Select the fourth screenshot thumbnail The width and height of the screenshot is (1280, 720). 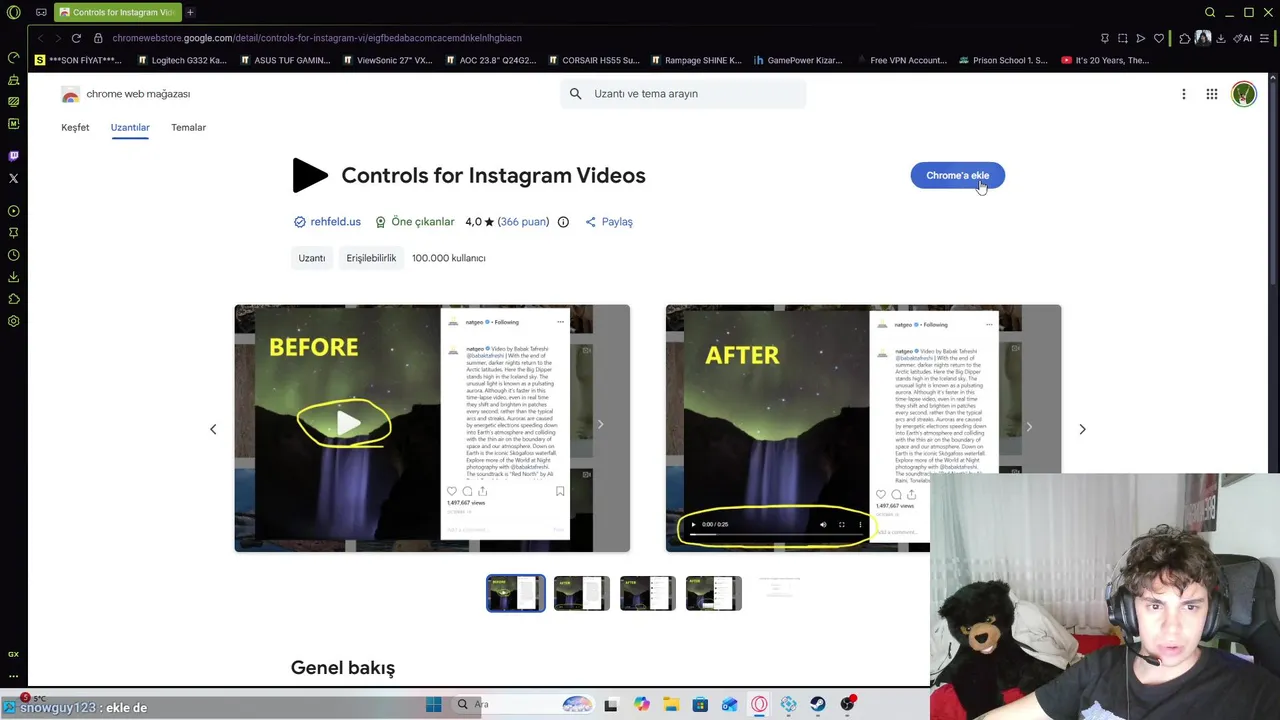point(714,593)
